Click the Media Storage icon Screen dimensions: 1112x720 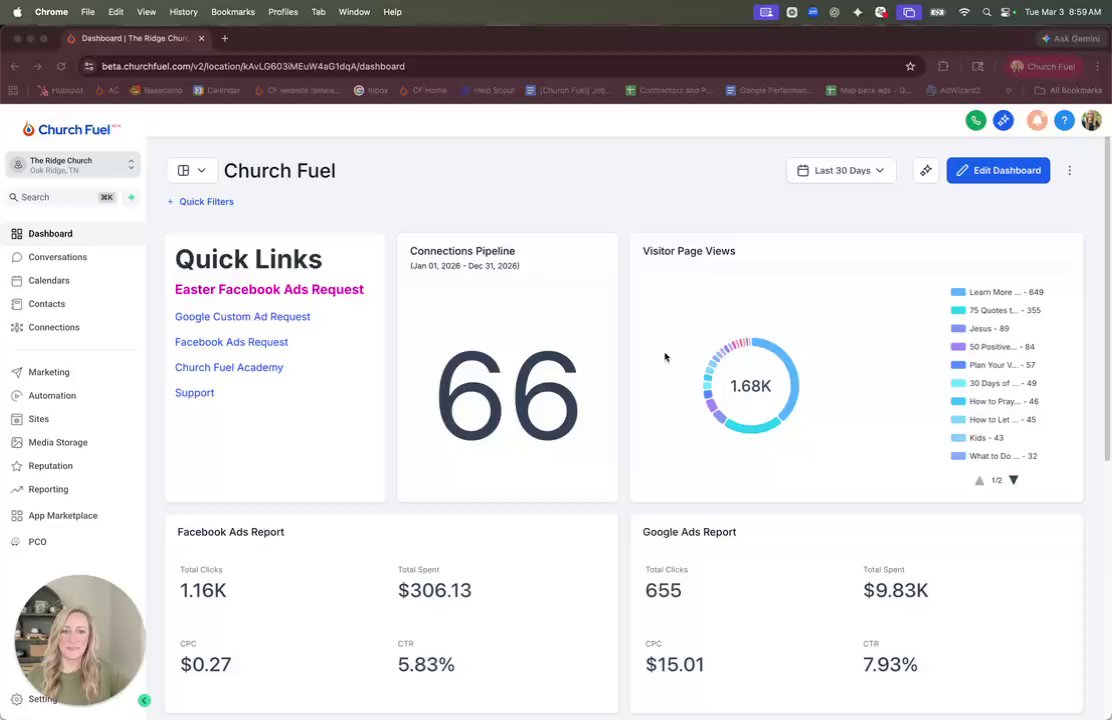click(16, 442)
